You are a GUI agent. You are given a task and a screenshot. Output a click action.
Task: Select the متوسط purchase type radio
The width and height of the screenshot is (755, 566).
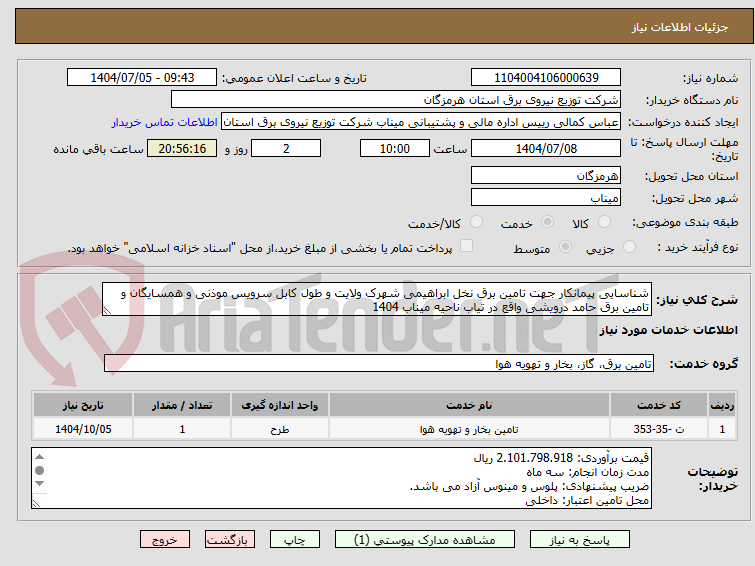565,247
